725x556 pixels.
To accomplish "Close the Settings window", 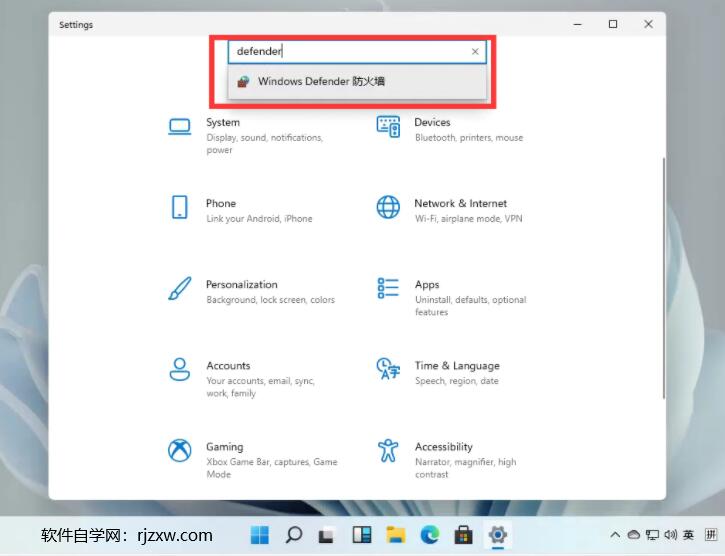I will (x=648, y=24).
